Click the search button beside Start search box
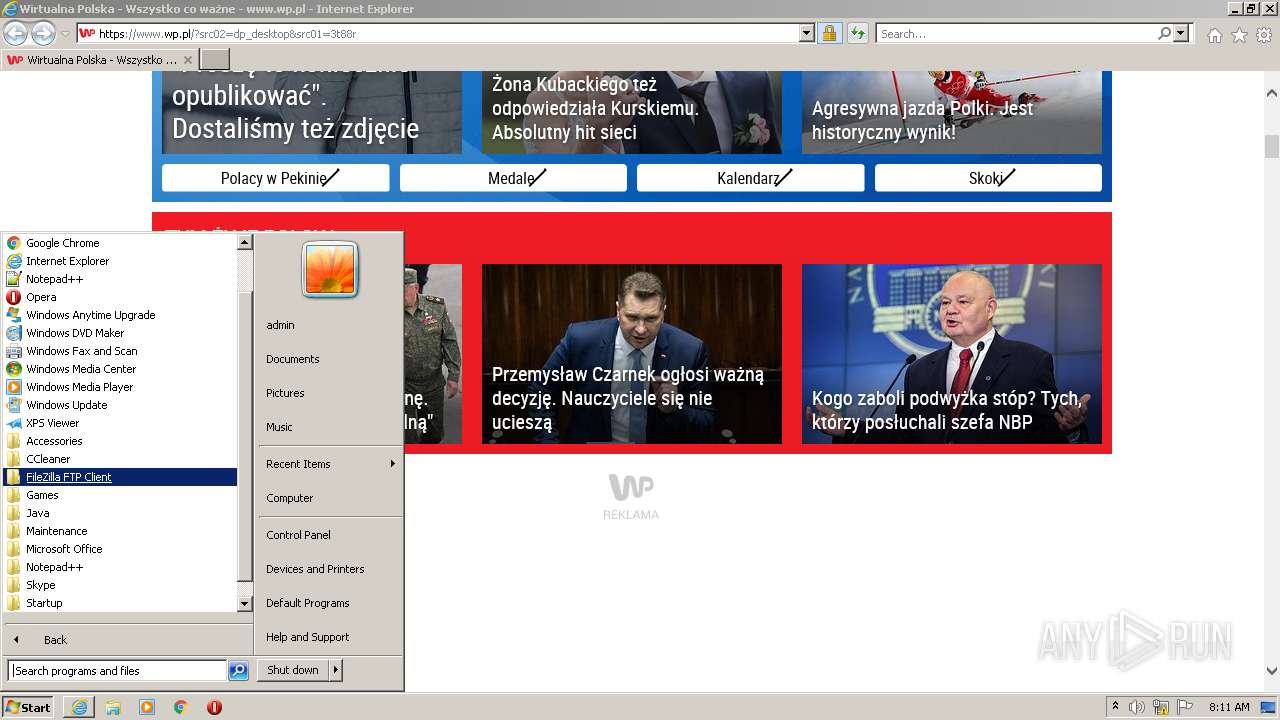This screenshot has width=1280, height=720. click(x=238, y=671)
